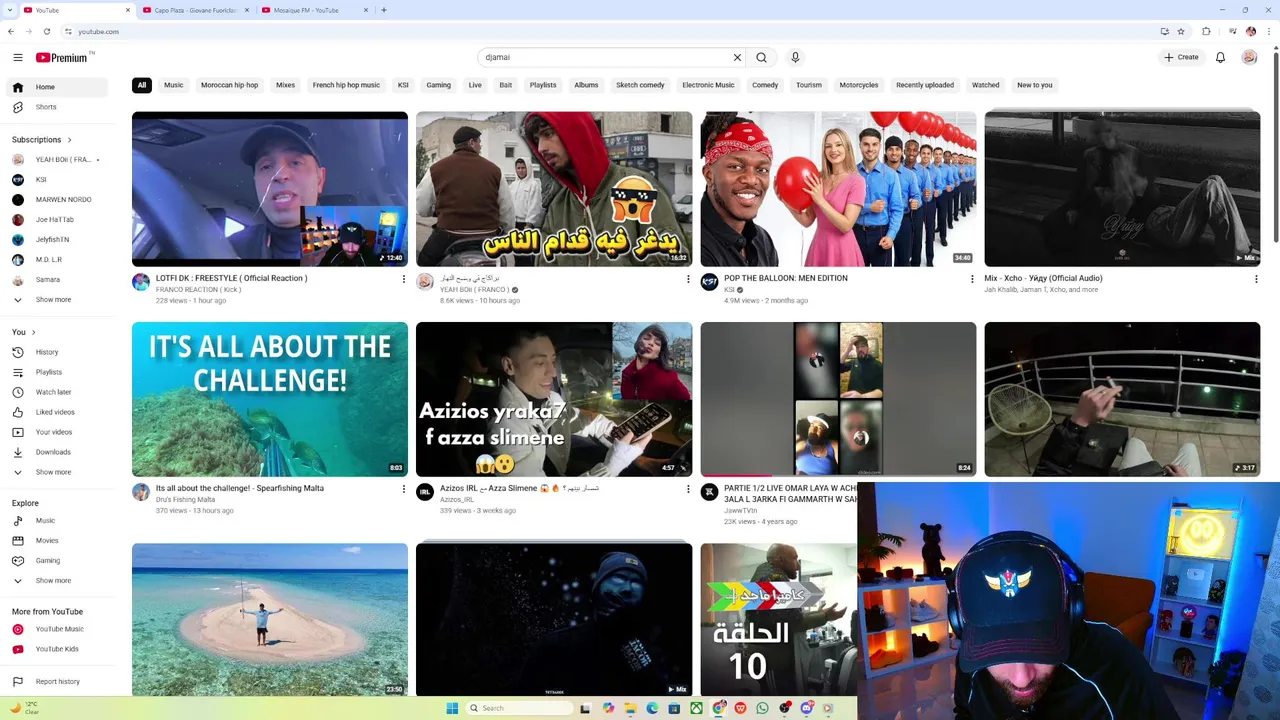Open Xbox app from the taskbar
1280x720 pixels.
(696, 708)
